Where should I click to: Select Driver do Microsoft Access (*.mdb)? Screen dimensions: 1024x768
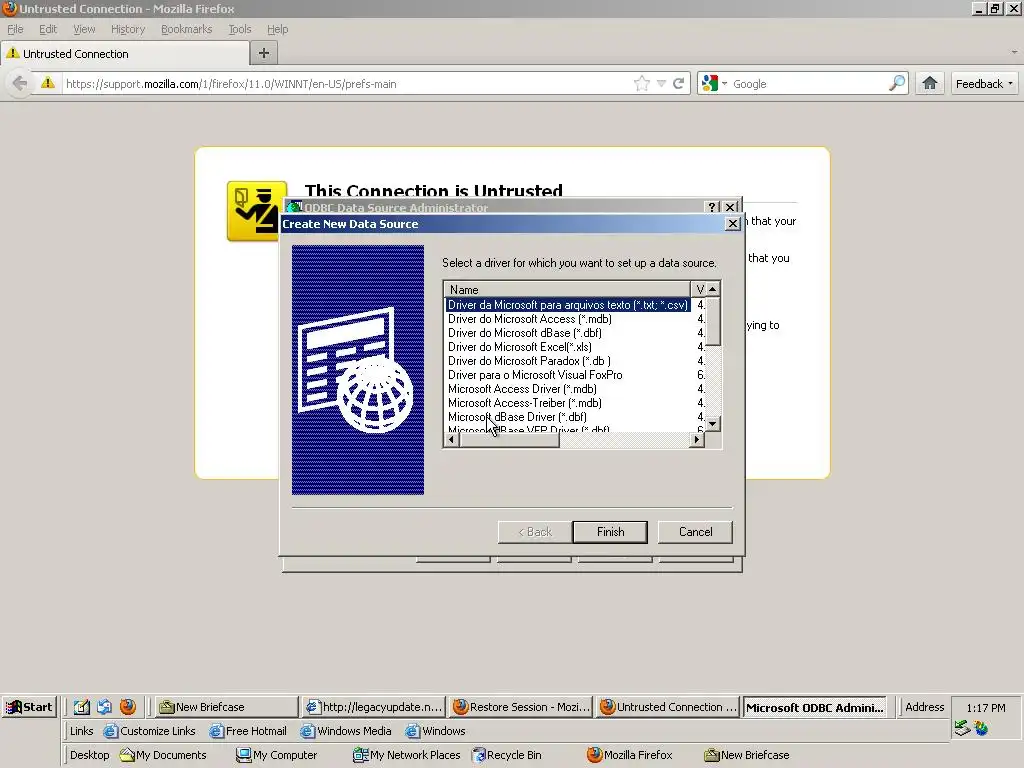(x=530, y=319)
